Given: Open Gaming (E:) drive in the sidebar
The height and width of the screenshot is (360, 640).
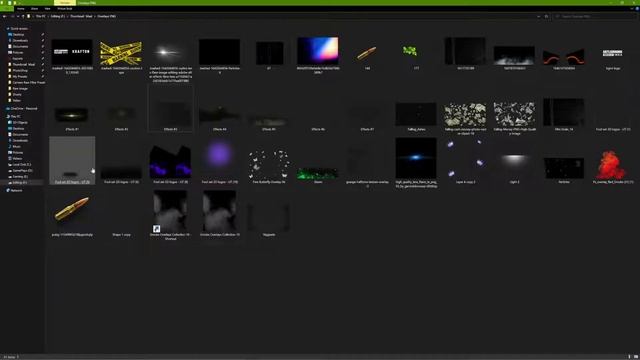Looking at the screenshot, I should pyautogui.click(x=20, y=177).
